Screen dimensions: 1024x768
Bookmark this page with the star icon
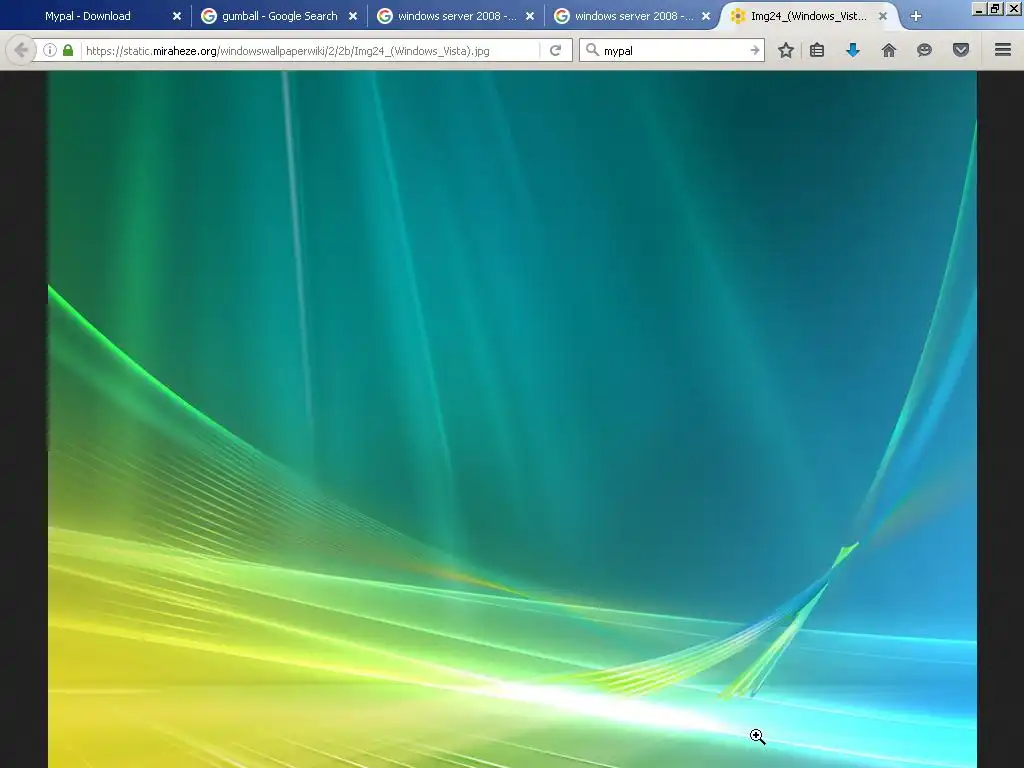pyautogui.click(x=786, y=50)
